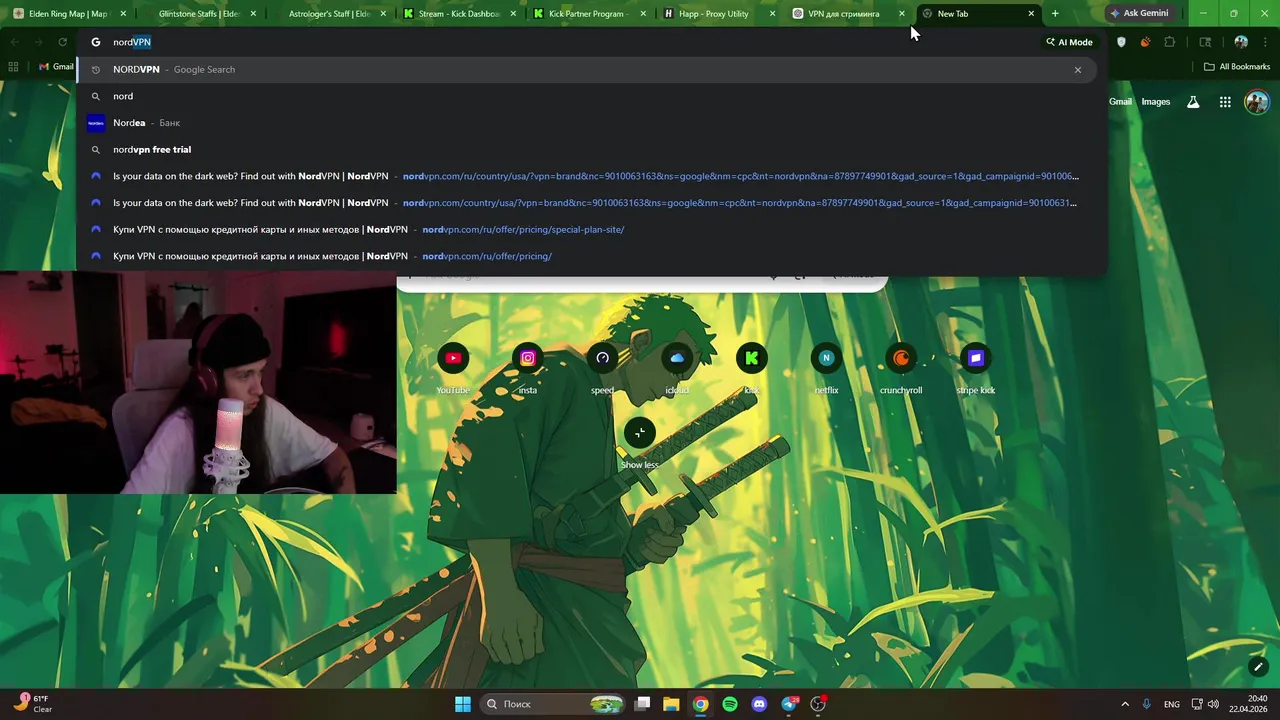Open All Bookmarks folder
Viewport: 1280px width, 720px height.
[x=1236, y=67]
